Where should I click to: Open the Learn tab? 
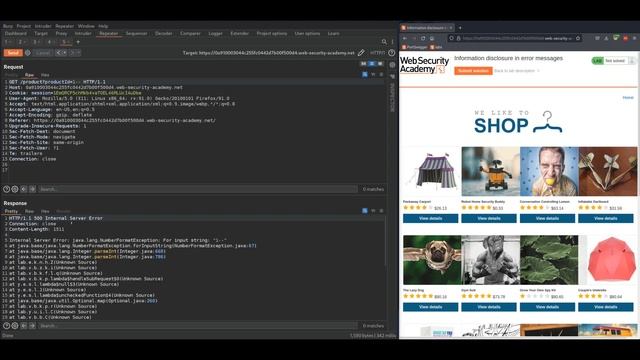pos(333,33)
